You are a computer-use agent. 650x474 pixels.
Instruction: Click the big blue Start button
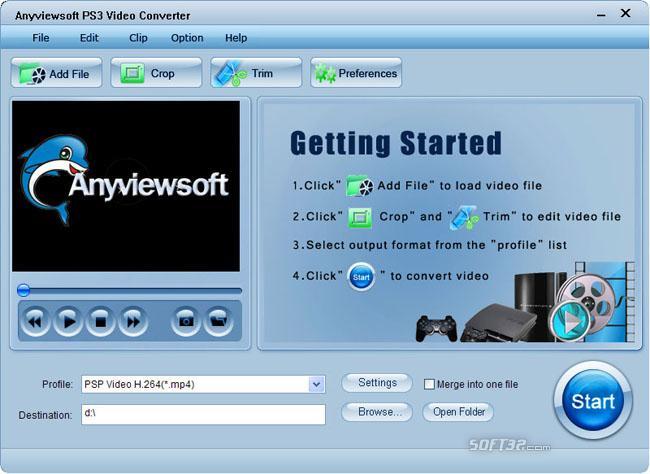tap(593, 401)
